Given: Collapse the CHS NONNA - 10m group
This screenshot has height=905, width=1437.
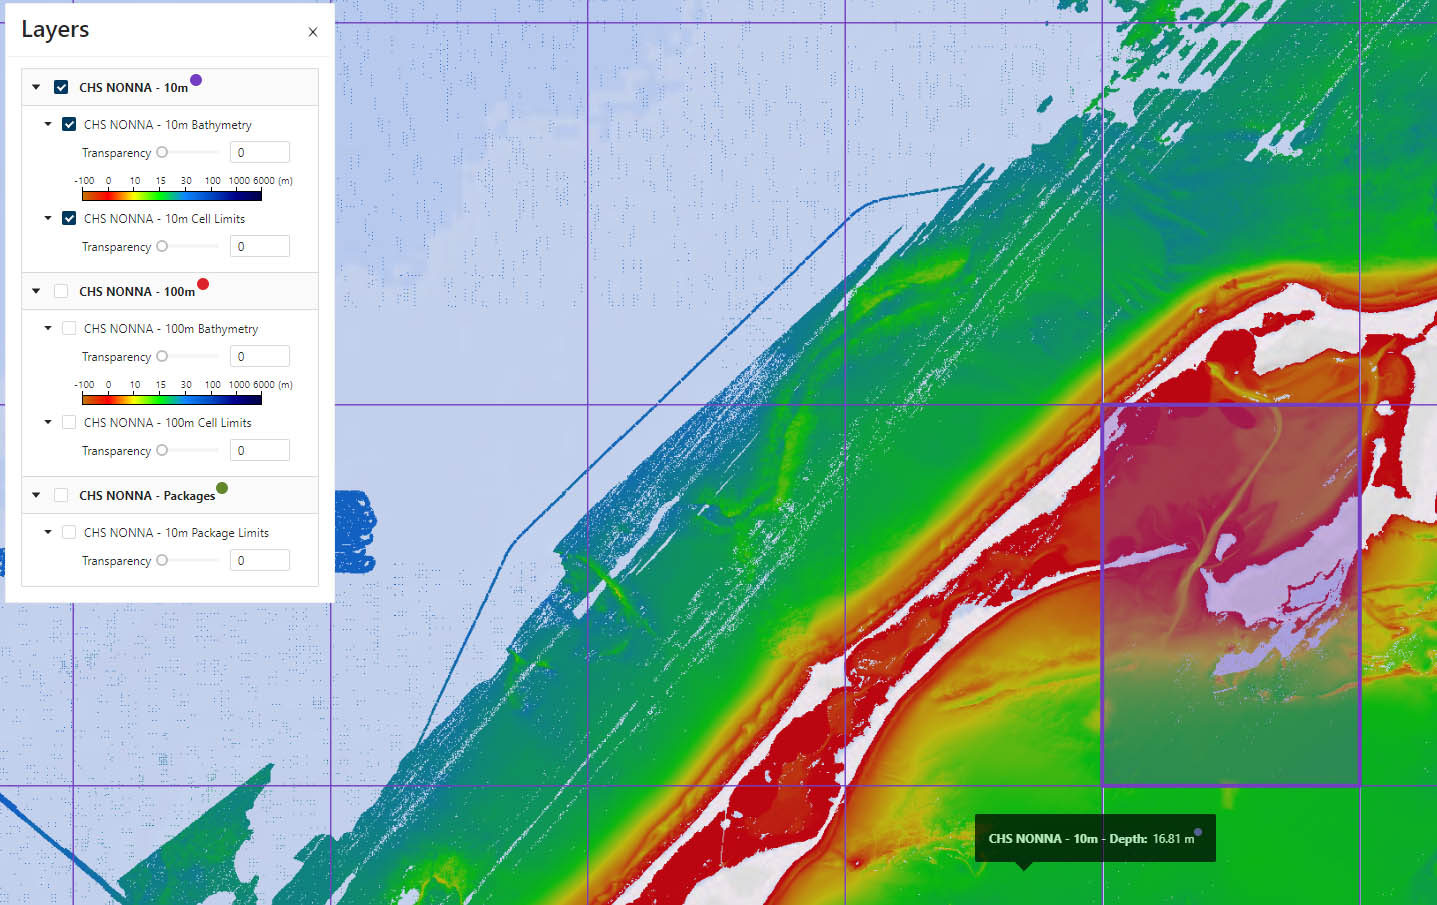Looking at the screenshot, I should click(36, 87).
